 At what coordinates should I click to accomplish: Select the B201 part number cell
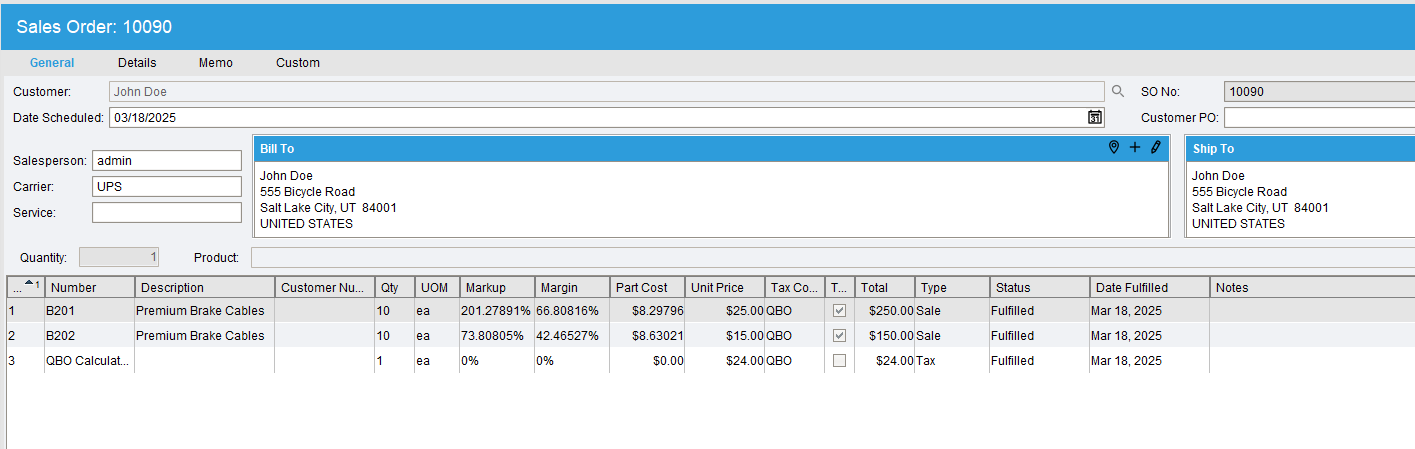(x=90, y=311)
